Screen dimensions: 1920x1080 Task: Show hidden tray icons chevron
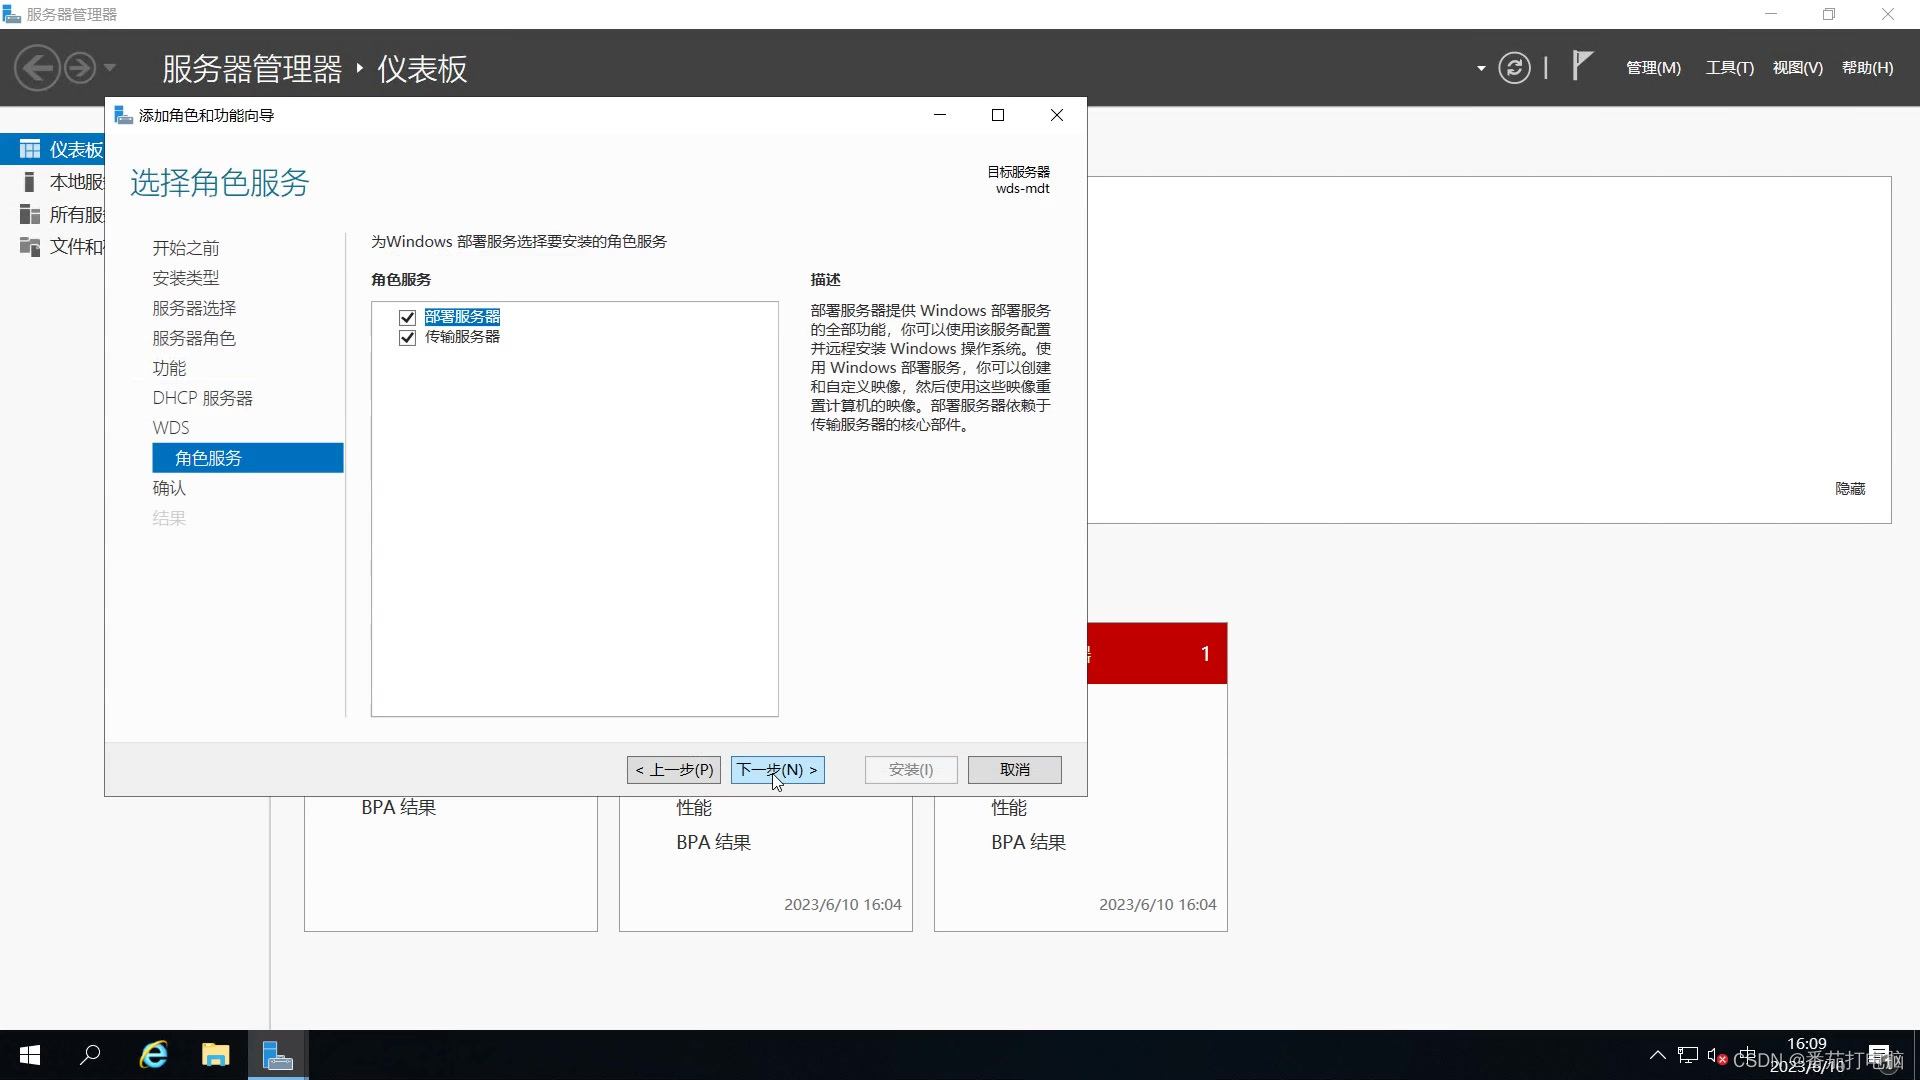(1657, 1055)
